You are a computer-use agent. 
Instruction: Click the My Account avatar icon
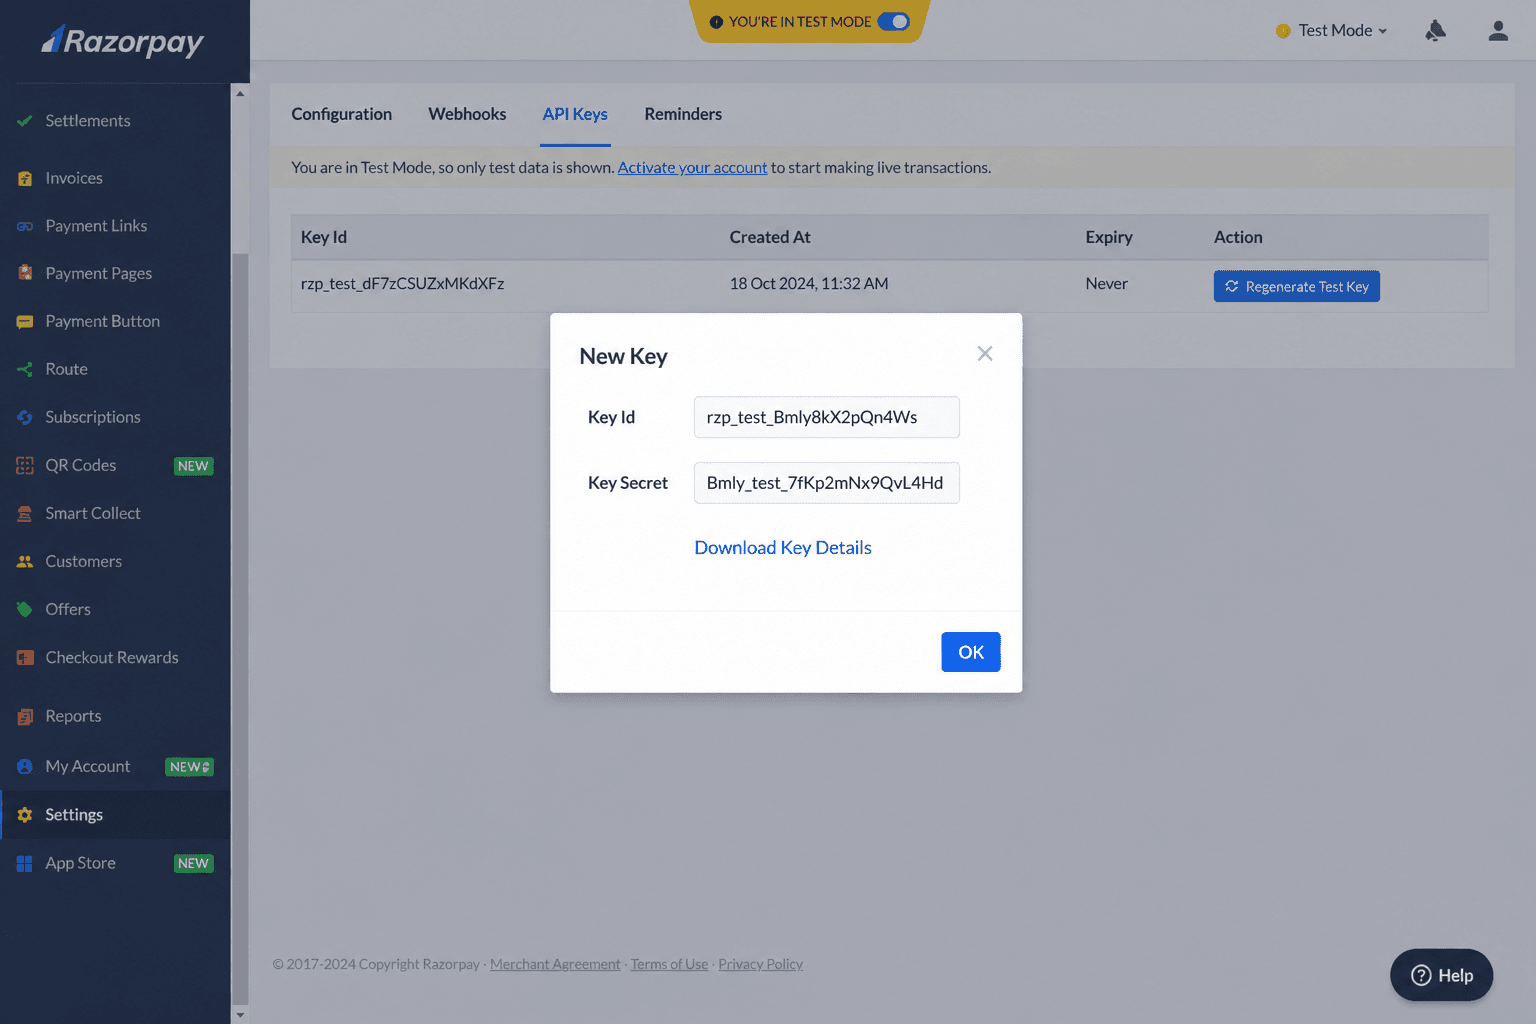[x=25, y=766]
